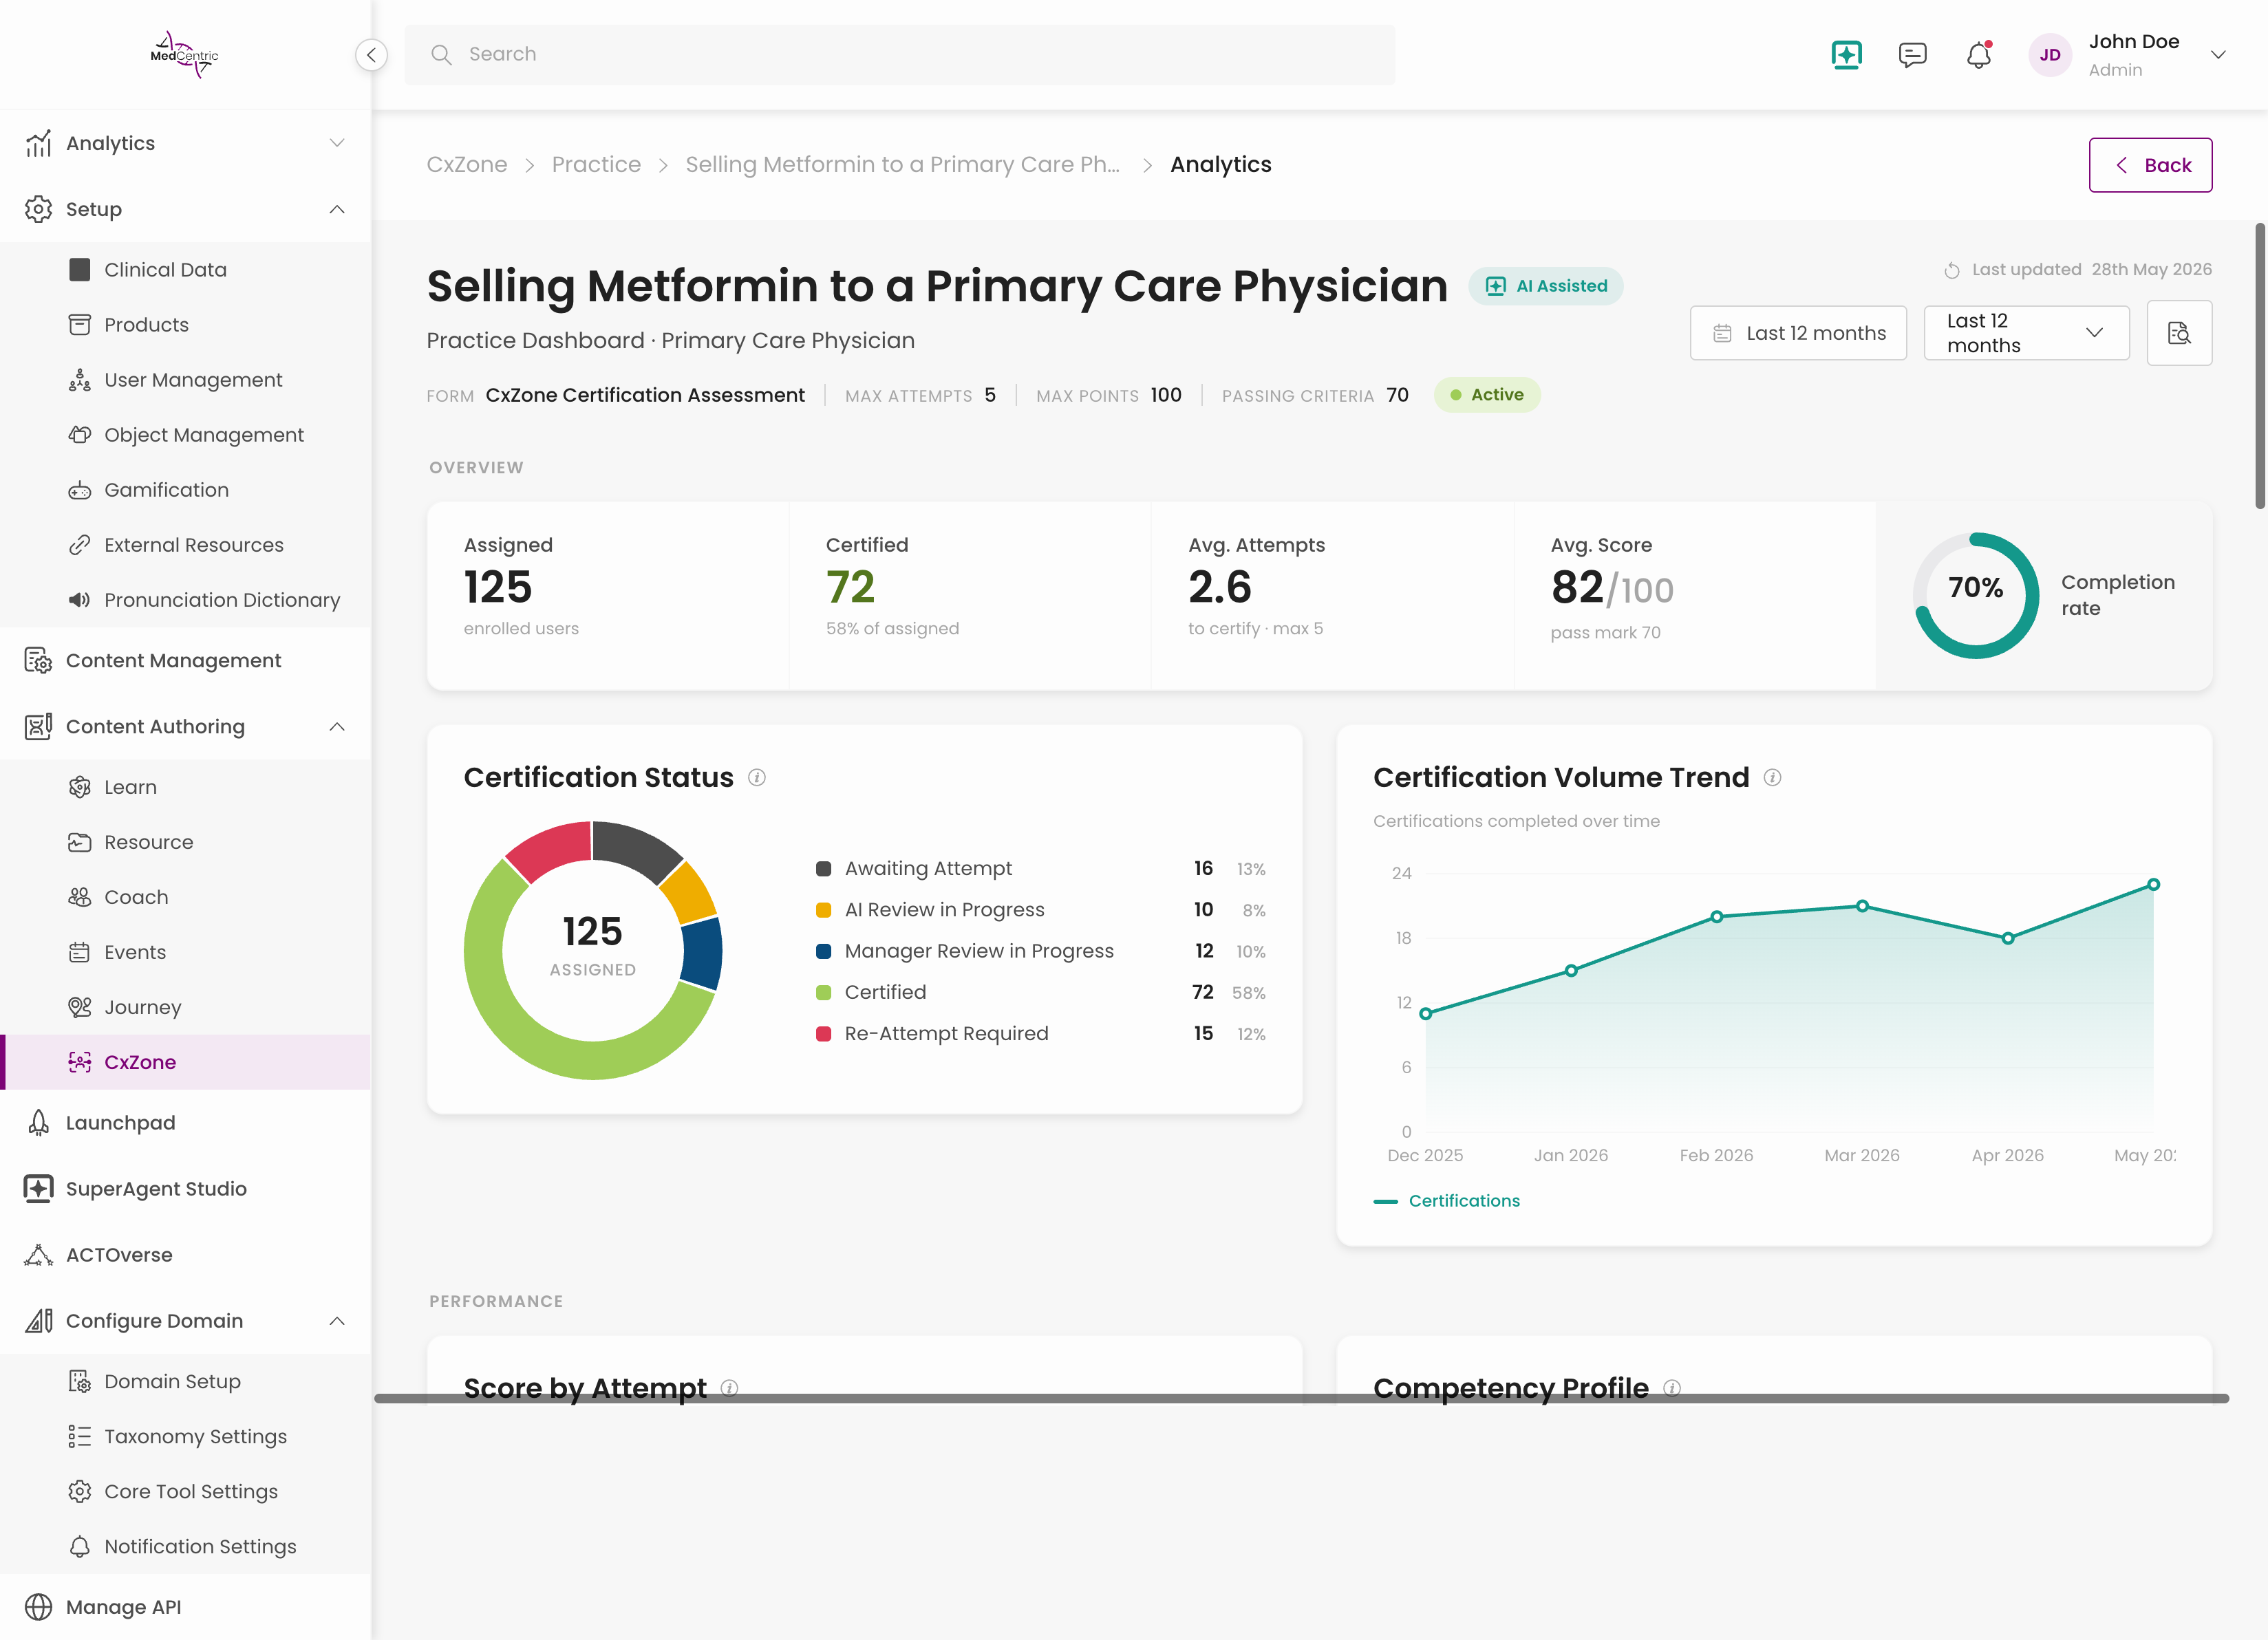Open Launchpad in sidebar
The width and height of the screenshot is (2268, 1640).
[x=185, y=1123]
